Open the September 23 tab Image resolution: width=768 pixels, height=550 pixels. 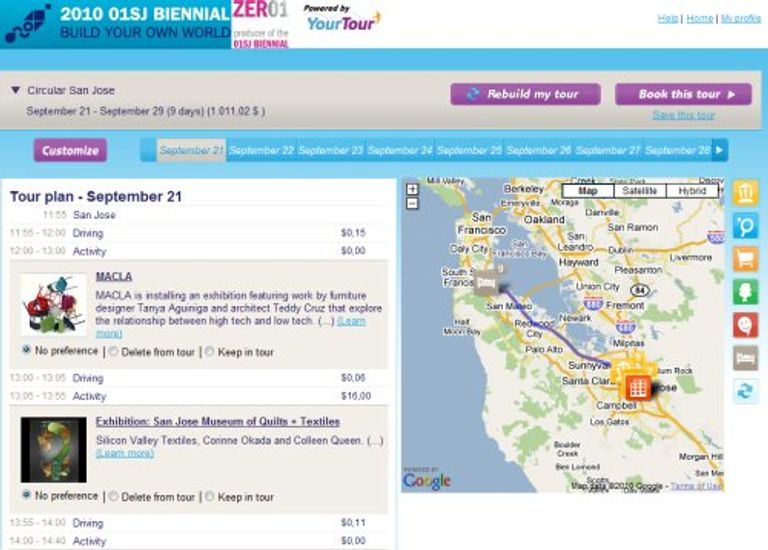click(331, 150)
